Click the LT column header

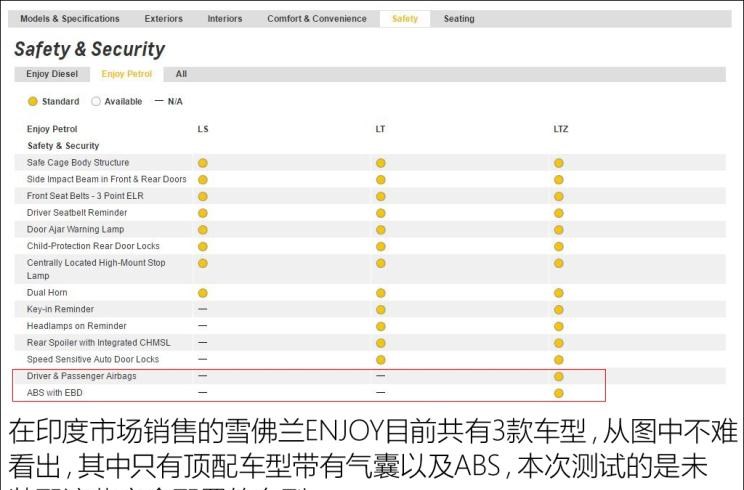pyautogui.click(x=380, y=129)
